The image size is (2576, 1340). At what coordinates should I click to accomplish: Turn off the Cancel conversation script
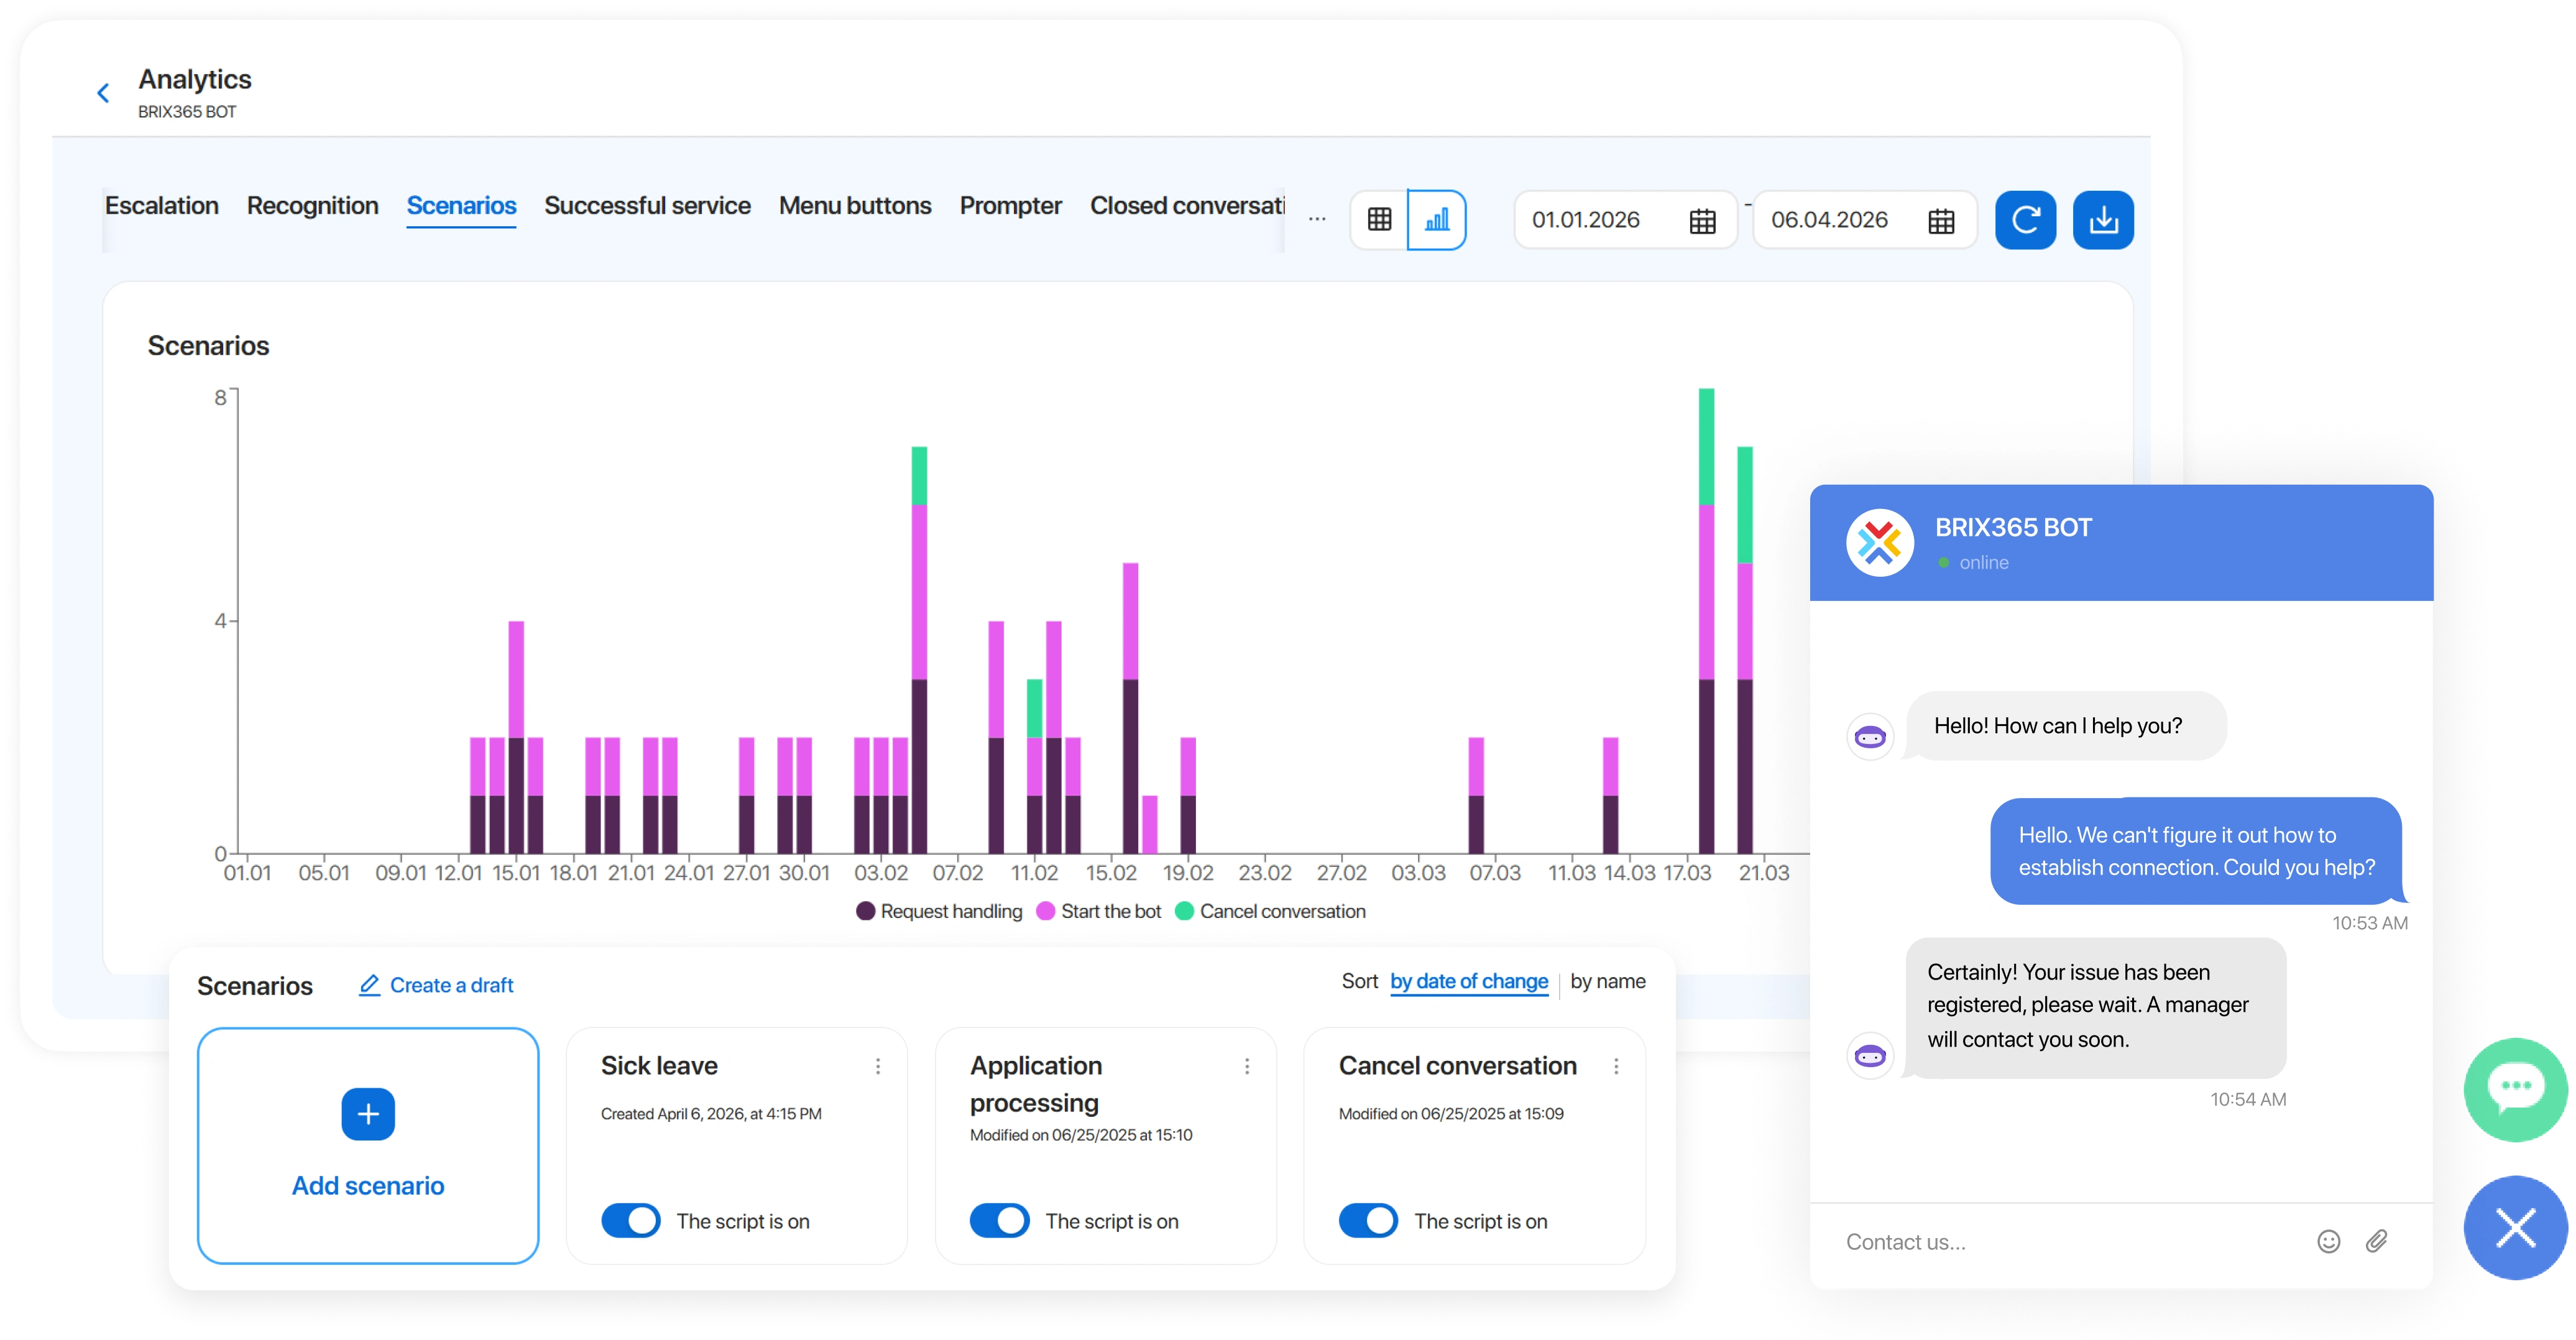1368,1220
